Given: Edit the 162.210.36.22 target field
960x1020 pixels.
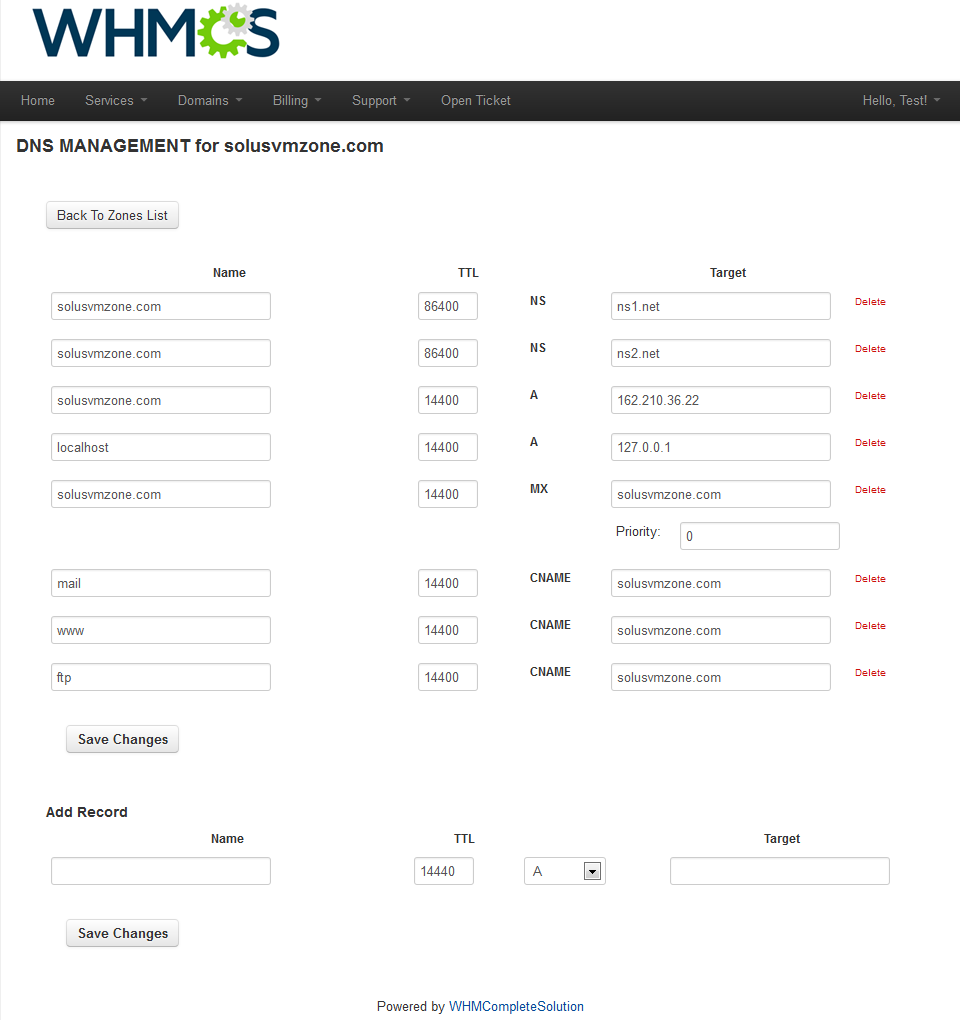Looking at the screenshot, I should pyautogui.click(x=721, y=400).
